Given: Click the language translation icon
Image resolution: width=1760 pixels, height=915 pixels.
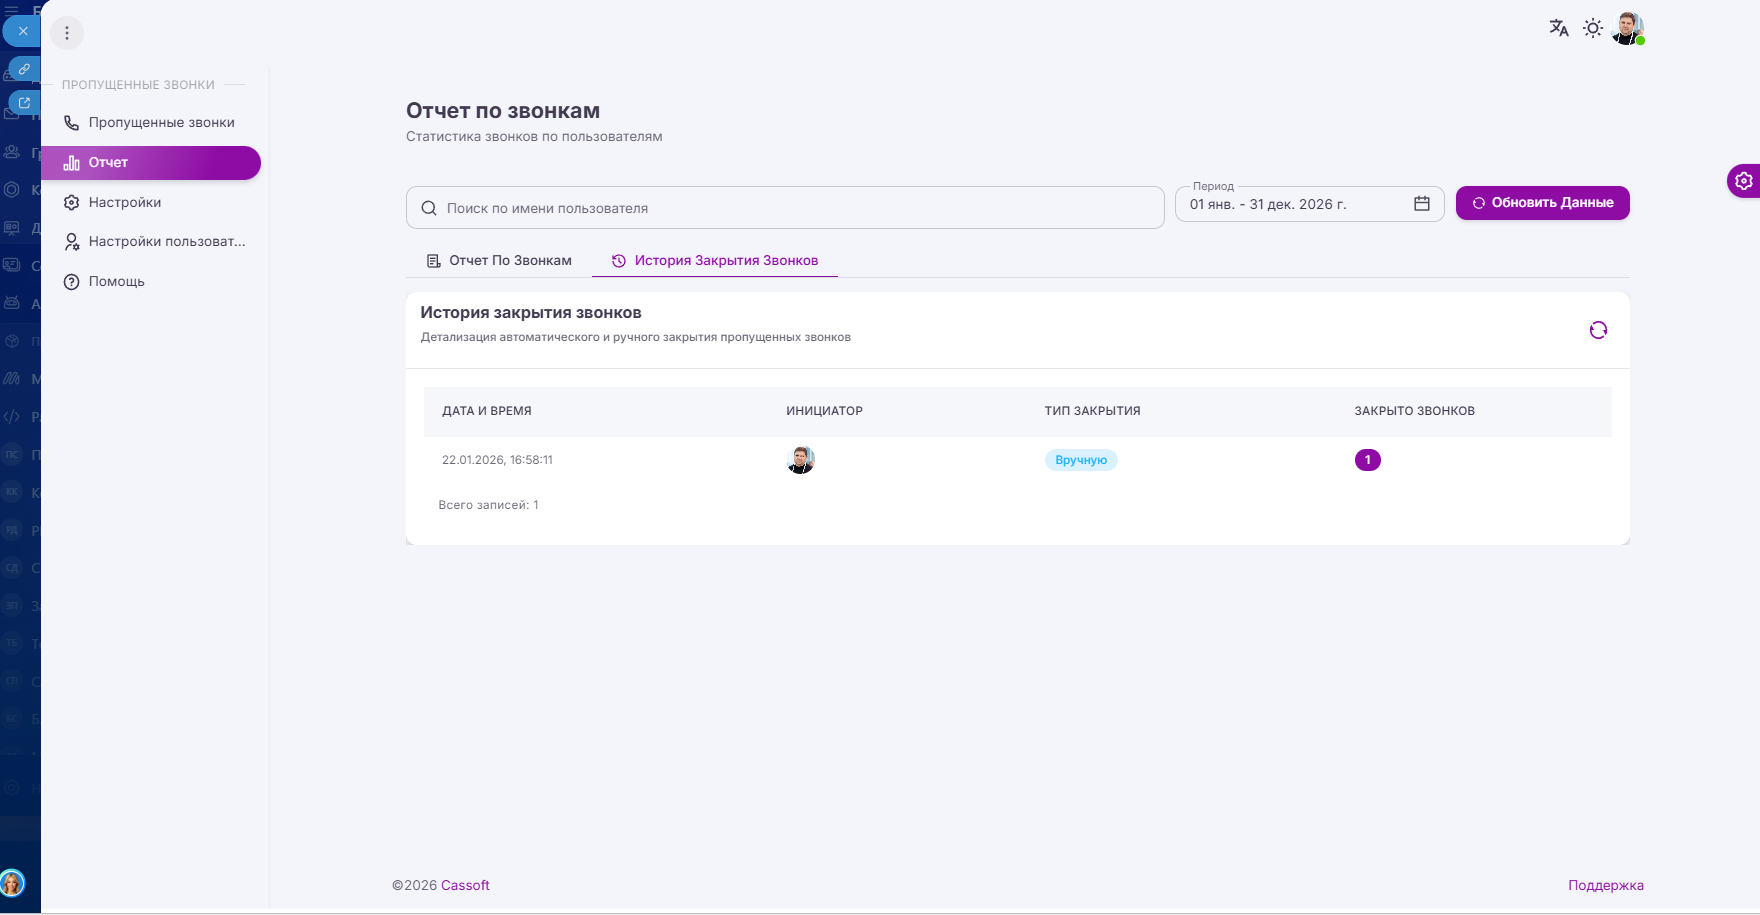Looking at the screenshot, I should pyautogui.click(x=1558, y=28).
